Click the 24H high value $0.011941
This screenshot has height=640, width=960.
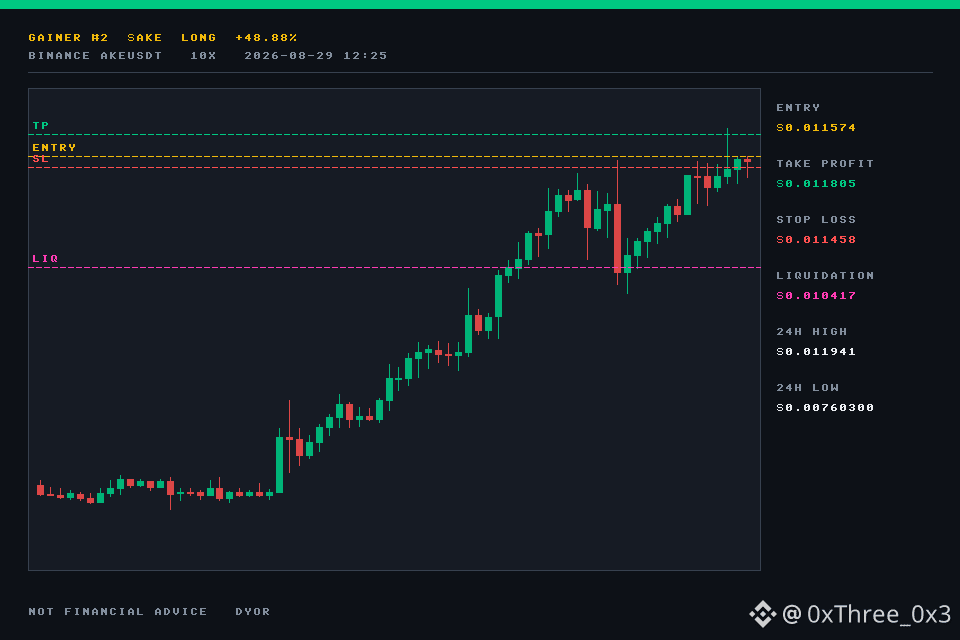point(816,352)
